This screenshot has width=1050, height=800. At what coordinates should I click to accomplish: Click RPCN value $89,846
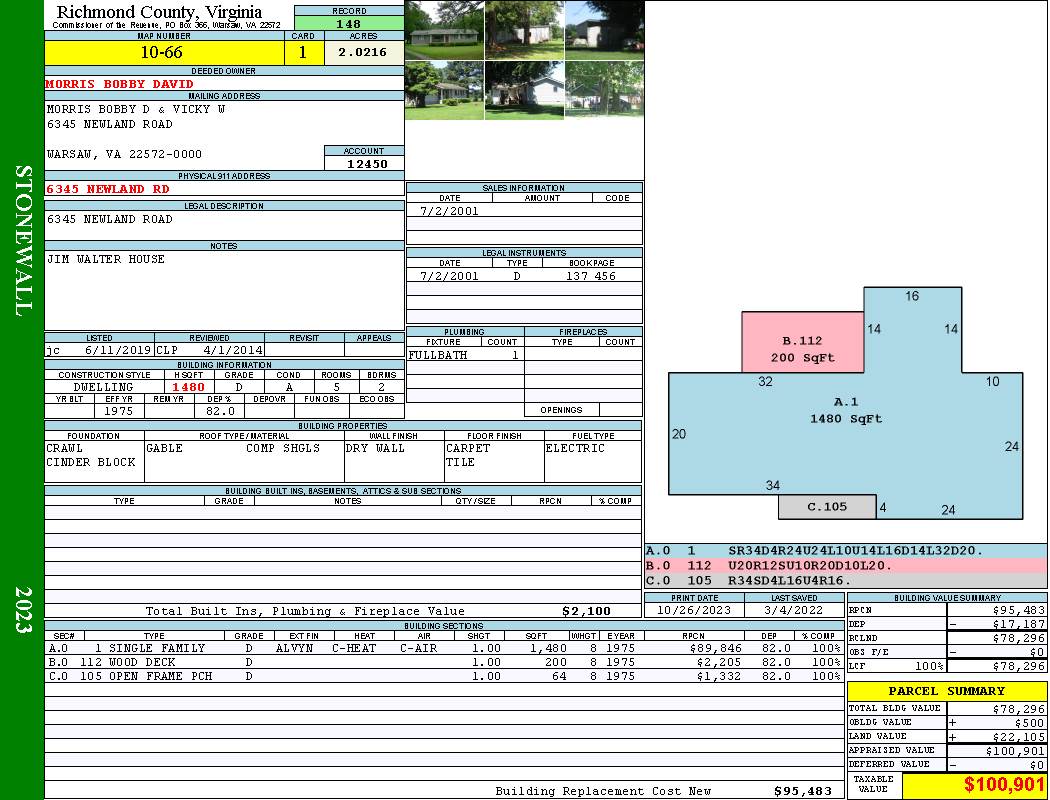click(x=715, y=648)
